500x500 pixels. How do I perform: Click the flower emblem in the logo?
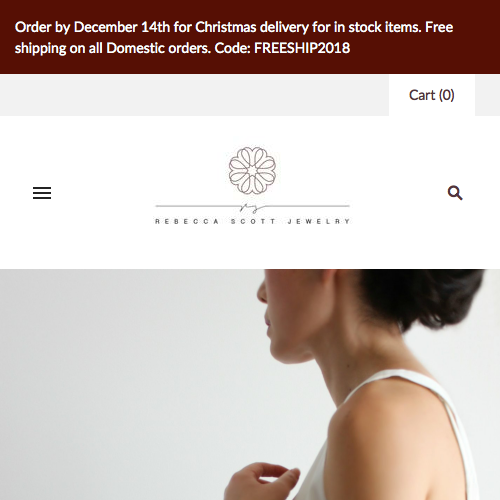click(252, 171)
